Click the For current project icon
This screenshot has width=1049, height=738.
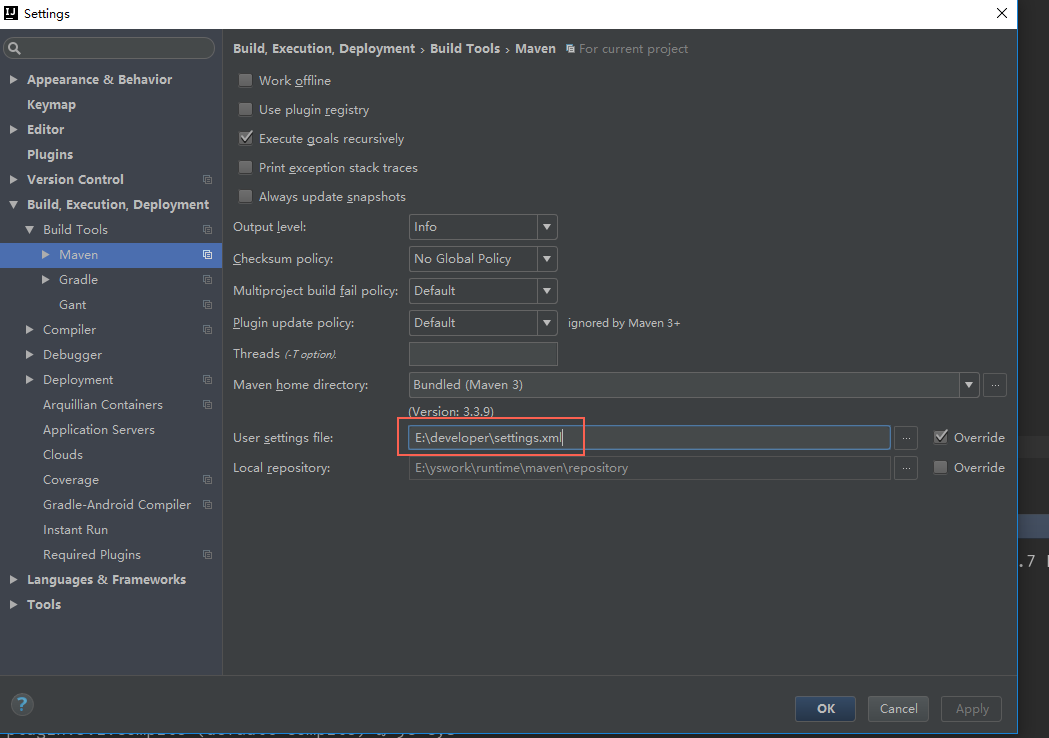[570, 49]
